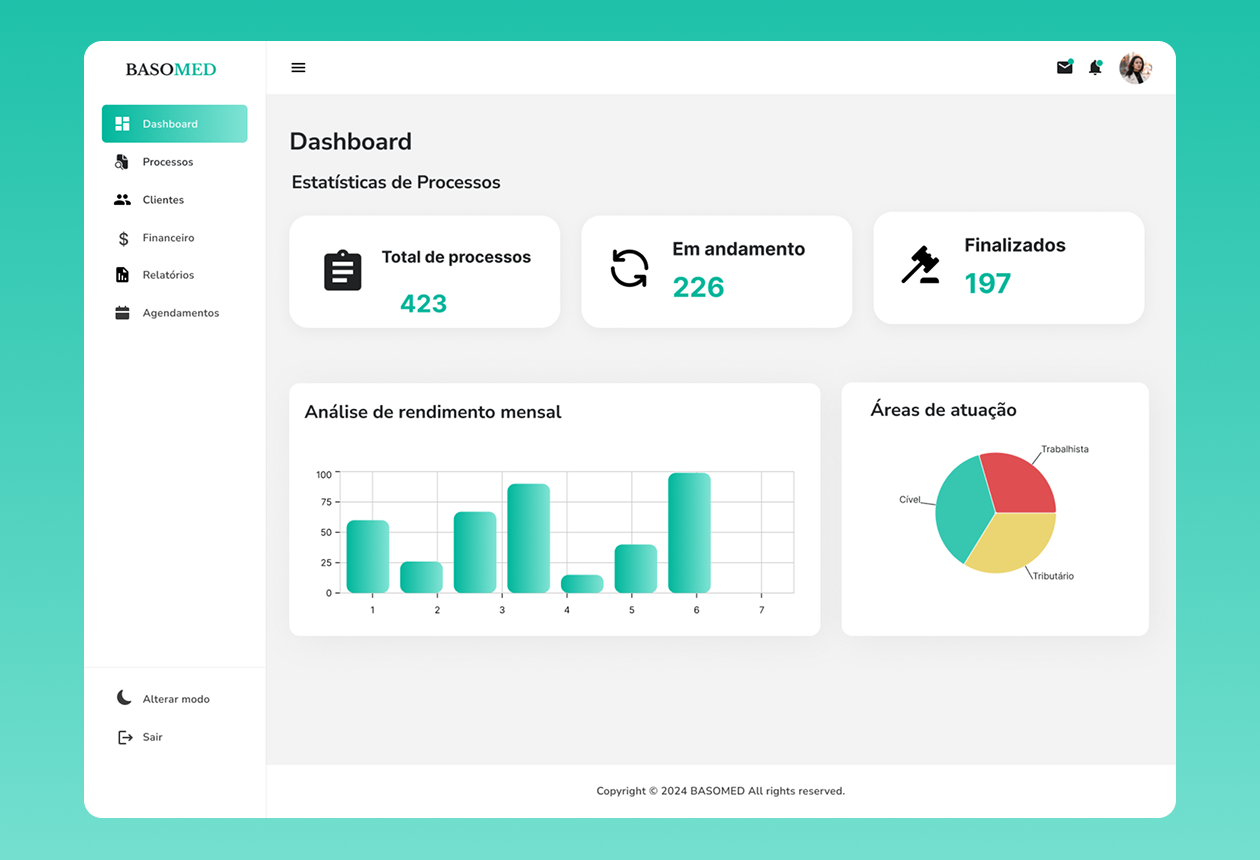1260x860 pixels.
Task: Click the BASOMED logo
Action: 171,69
